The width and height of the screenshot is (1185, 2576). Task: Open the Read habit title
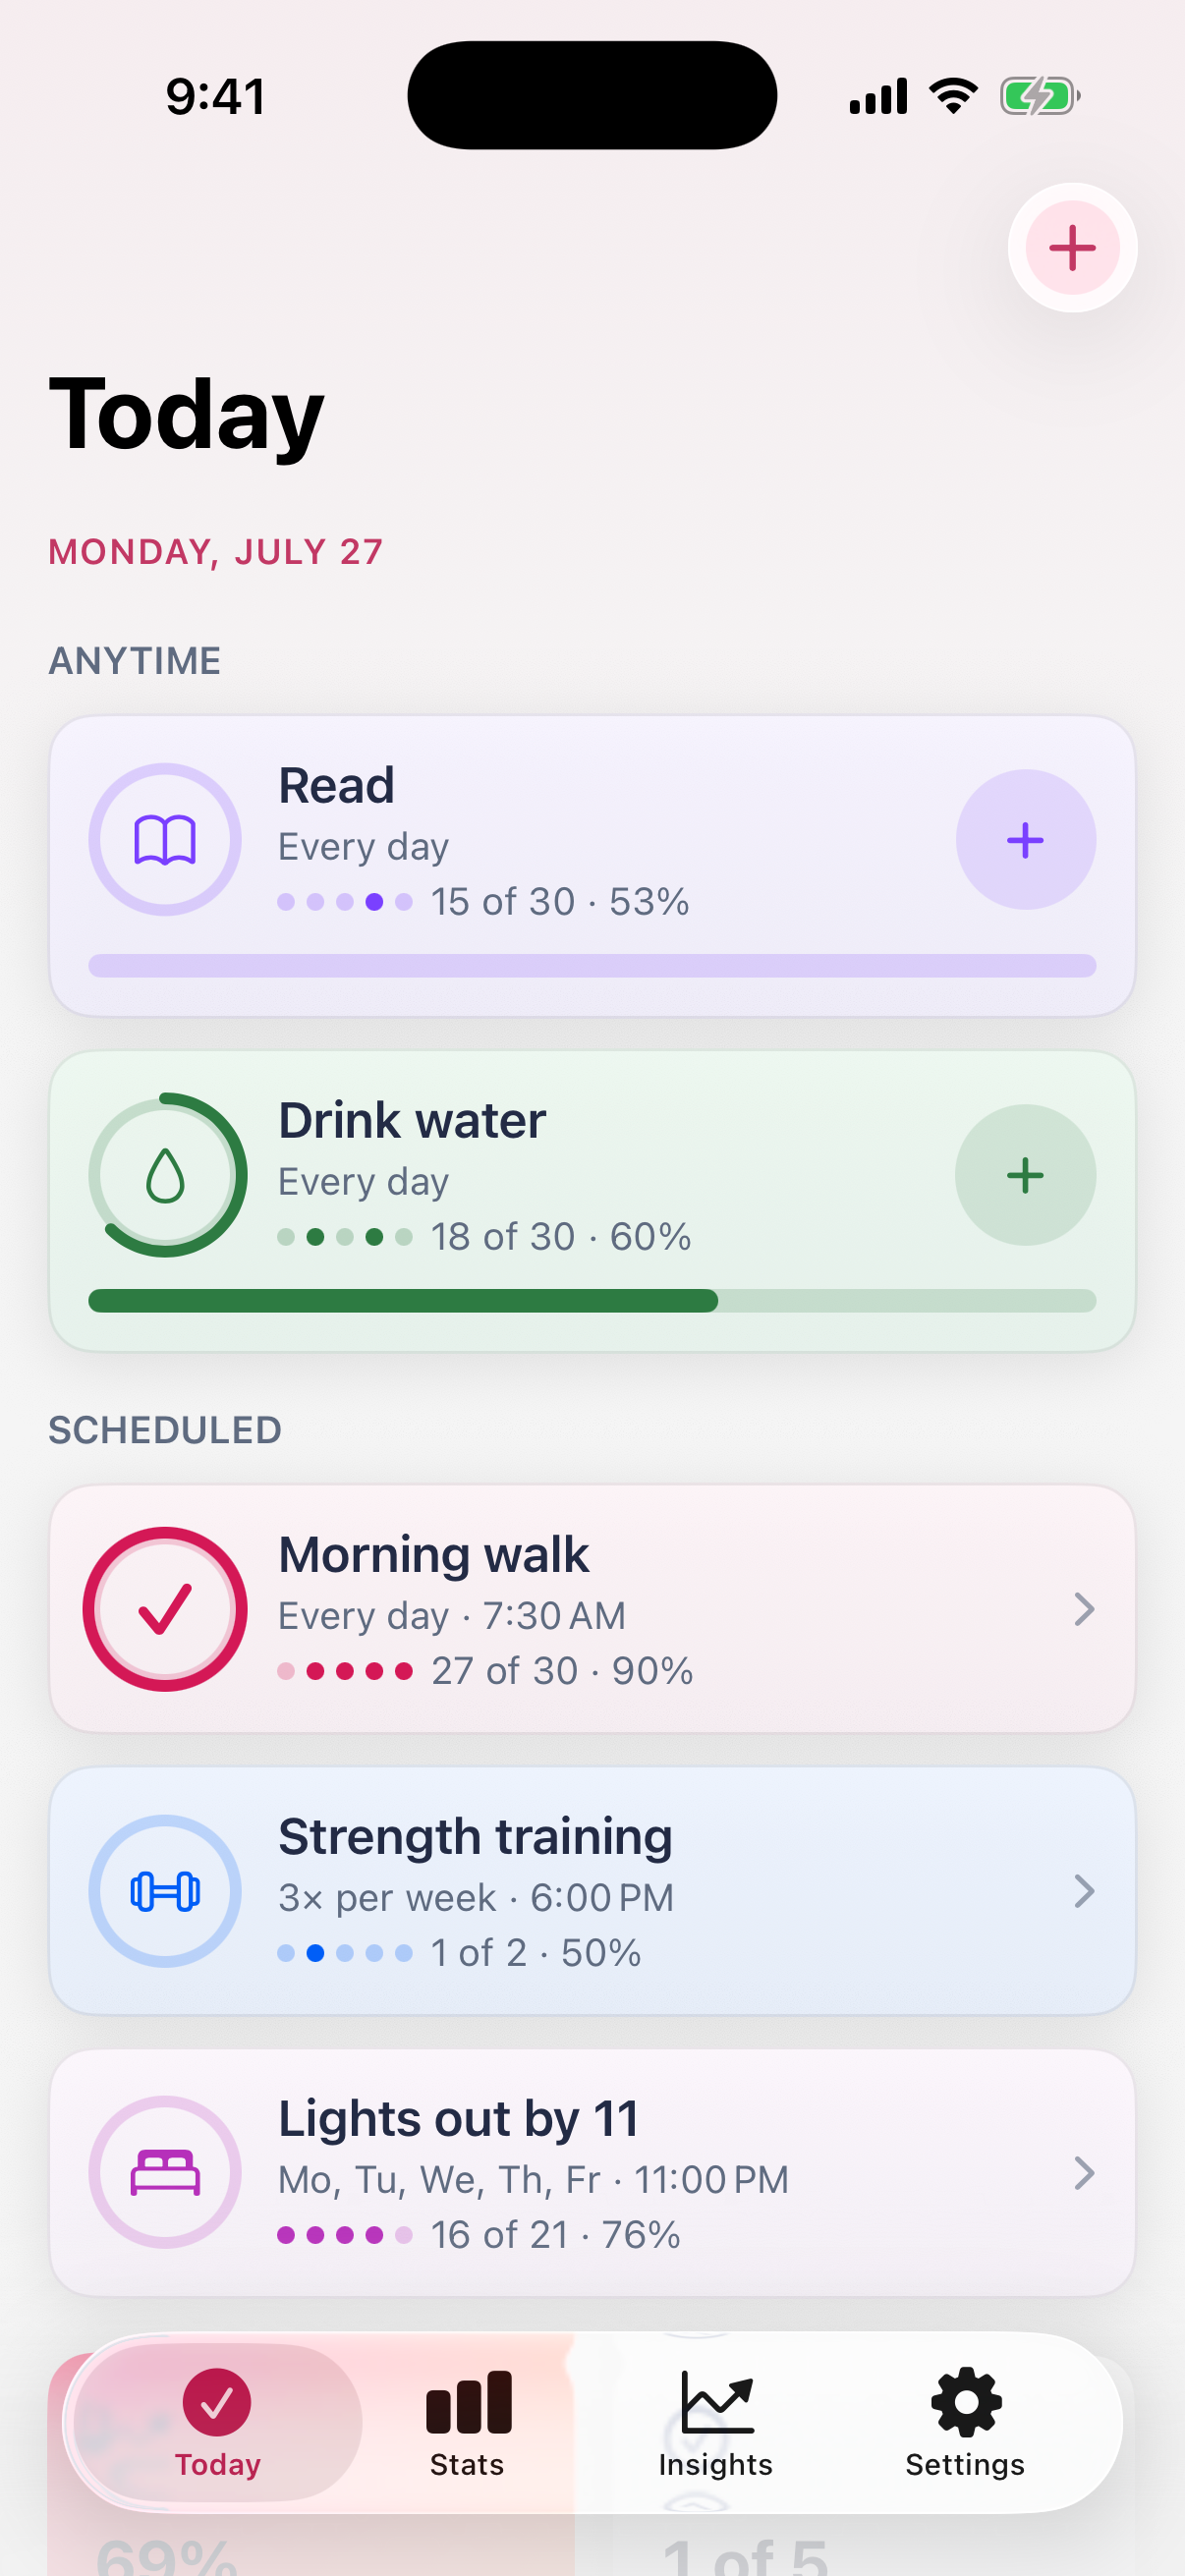[x=336, y=785]
